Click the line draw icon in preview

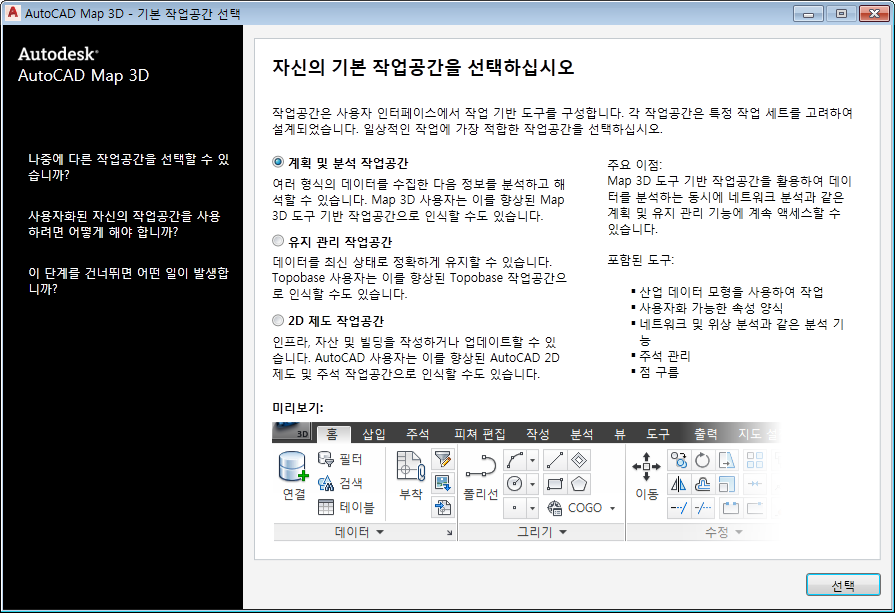(555, 460)
